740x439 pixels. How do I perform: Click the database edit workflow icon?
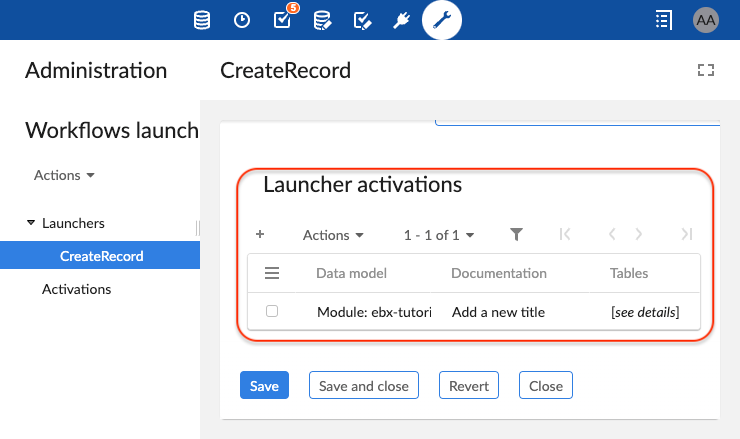[322, 19]
